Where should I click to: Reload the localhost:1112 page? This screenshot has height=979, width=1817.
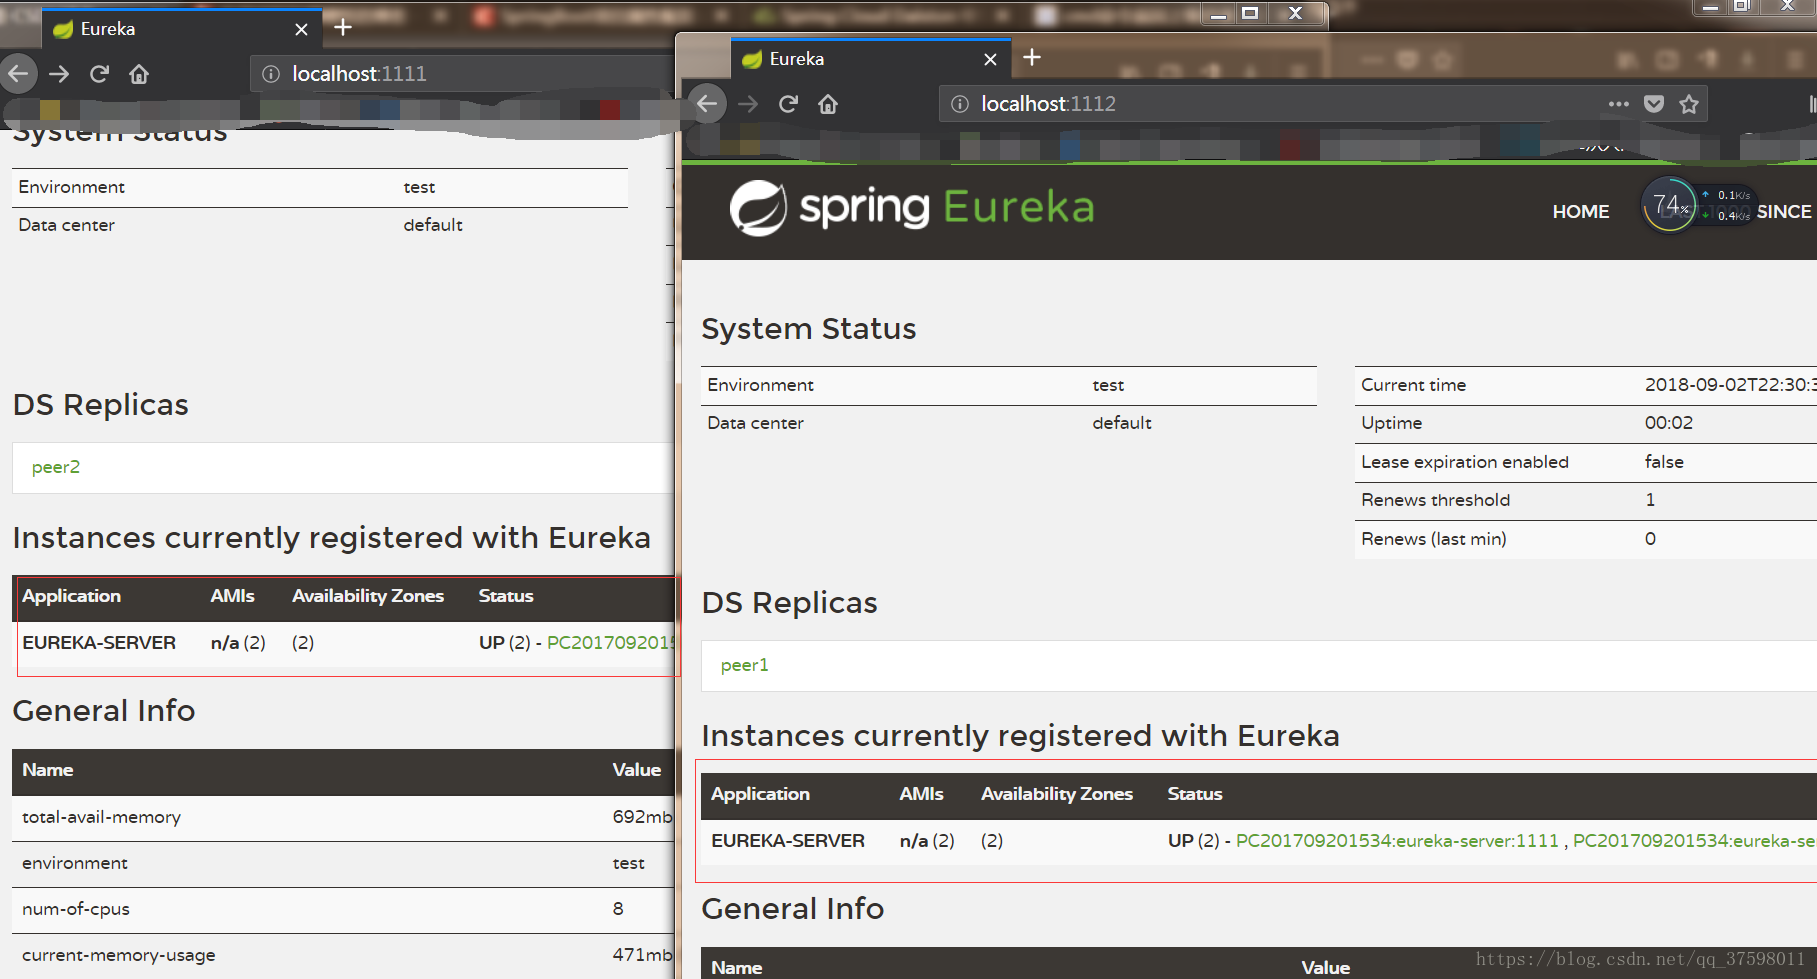point(788,104)
